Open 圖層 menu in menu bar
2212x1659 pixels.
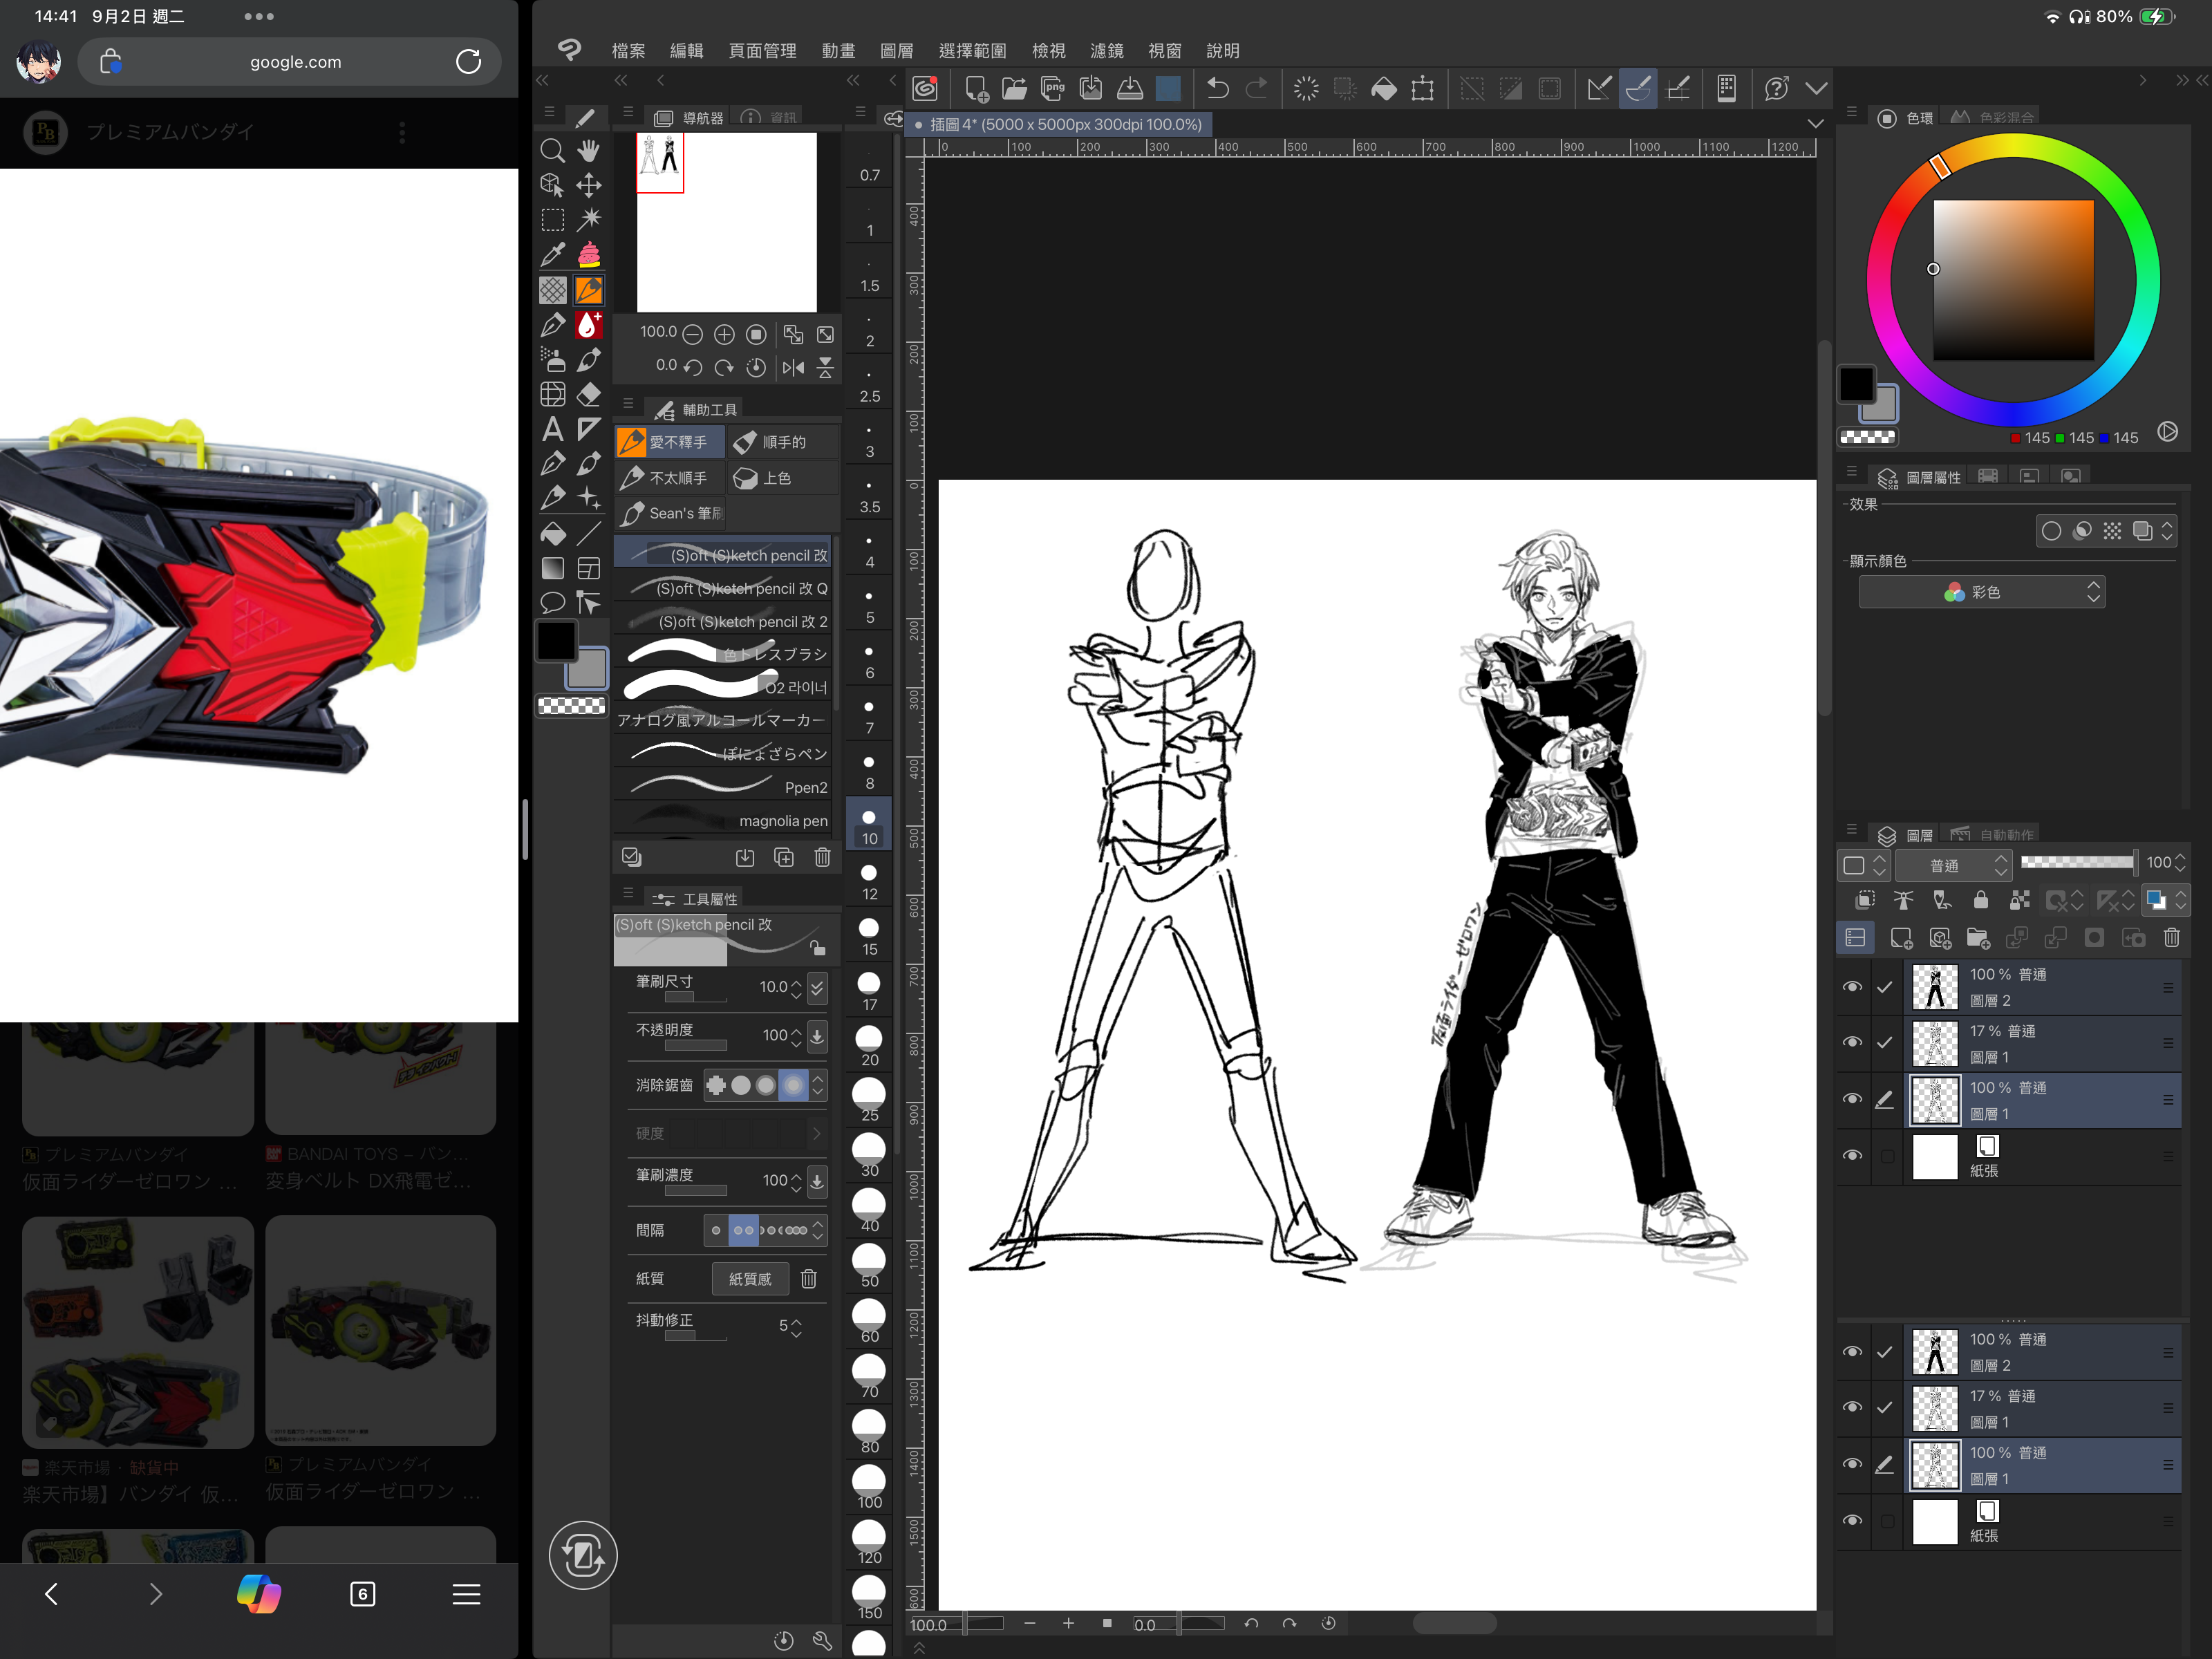tap(896, 50)
